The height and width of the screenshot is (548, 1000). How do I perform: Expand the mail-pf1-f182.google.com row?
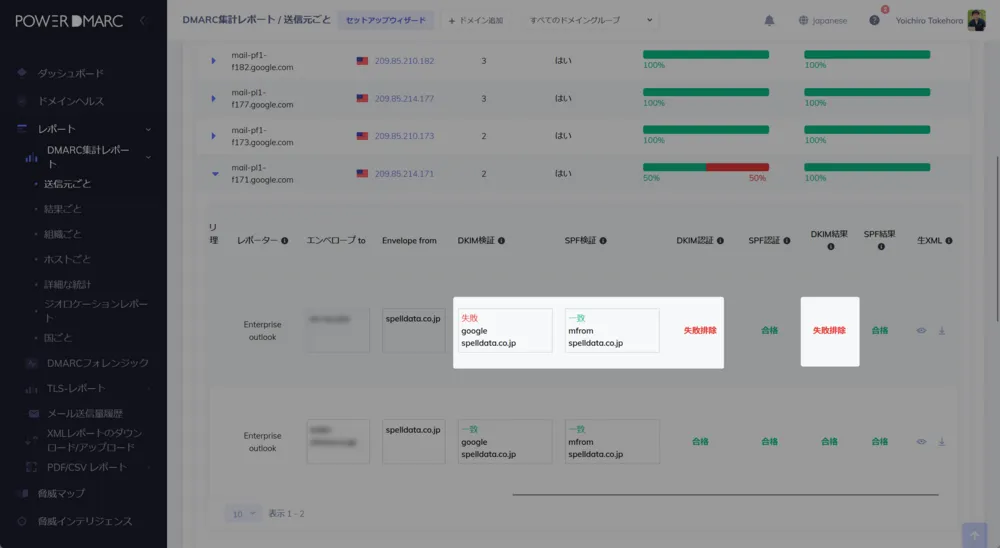point(213,61)
